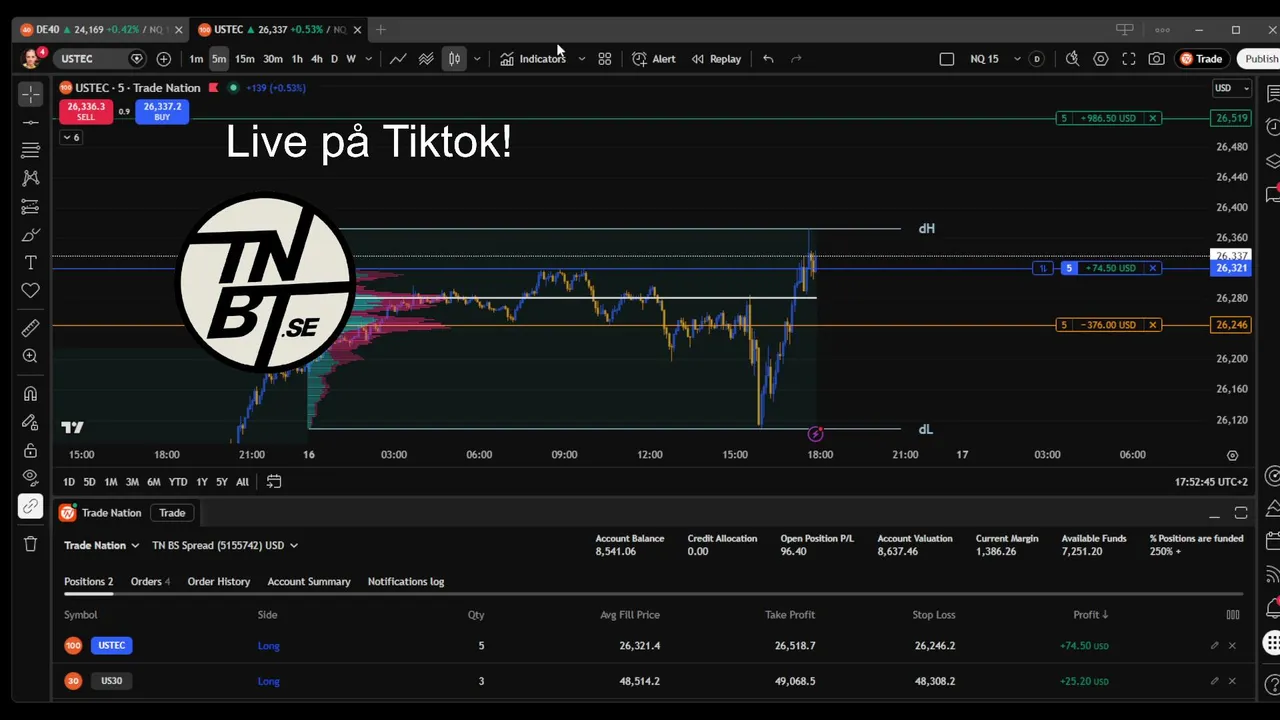This screenshot has width=1280, height=720.
Task: Select the 5m timeframe
Action: pos(219,59)
